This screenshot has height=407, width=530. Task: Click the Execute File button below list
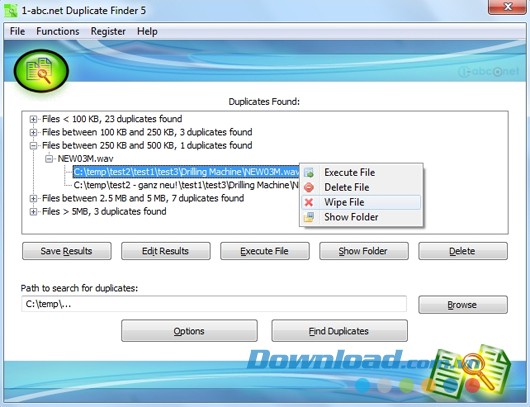pos(265,251)
